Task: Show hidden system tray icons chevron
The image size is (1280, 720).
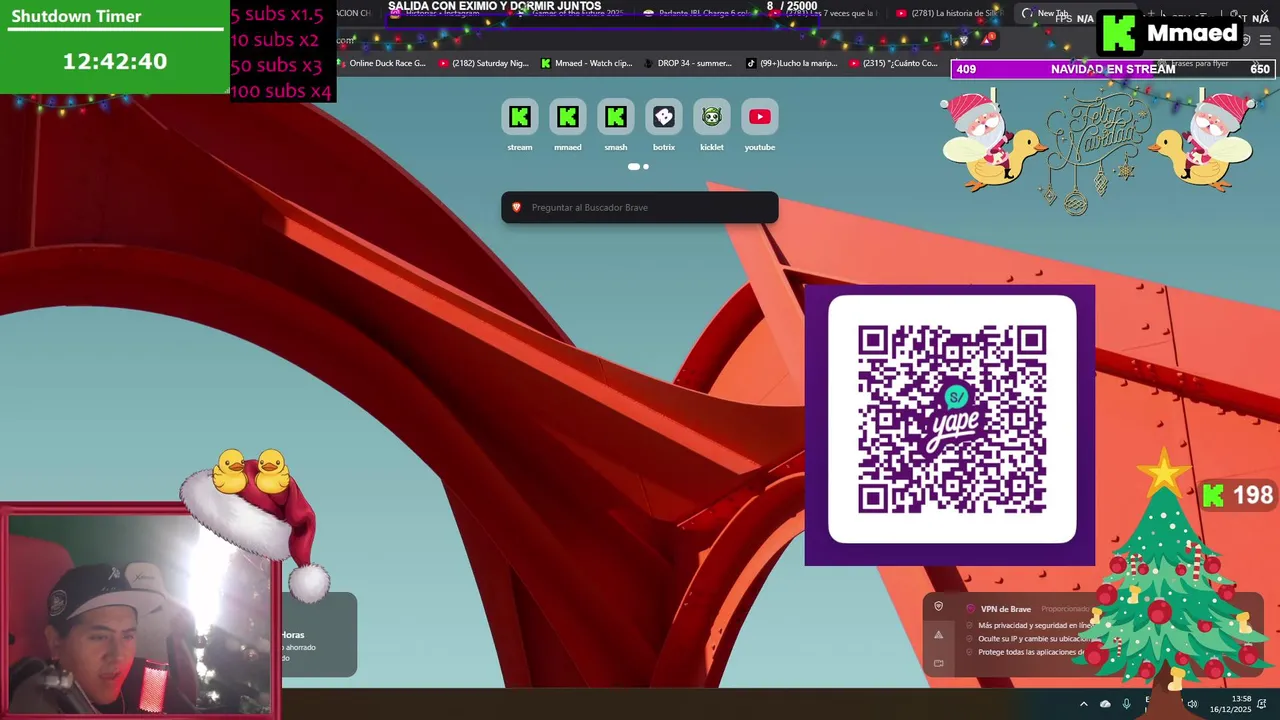Action: click(1083, 704)
